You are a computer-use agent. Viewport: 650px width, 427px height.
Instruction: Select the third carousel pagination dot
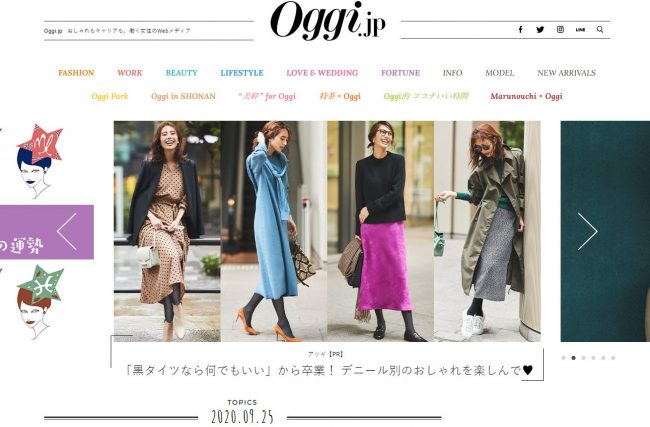pyautogui.click(x=583, y=358)
